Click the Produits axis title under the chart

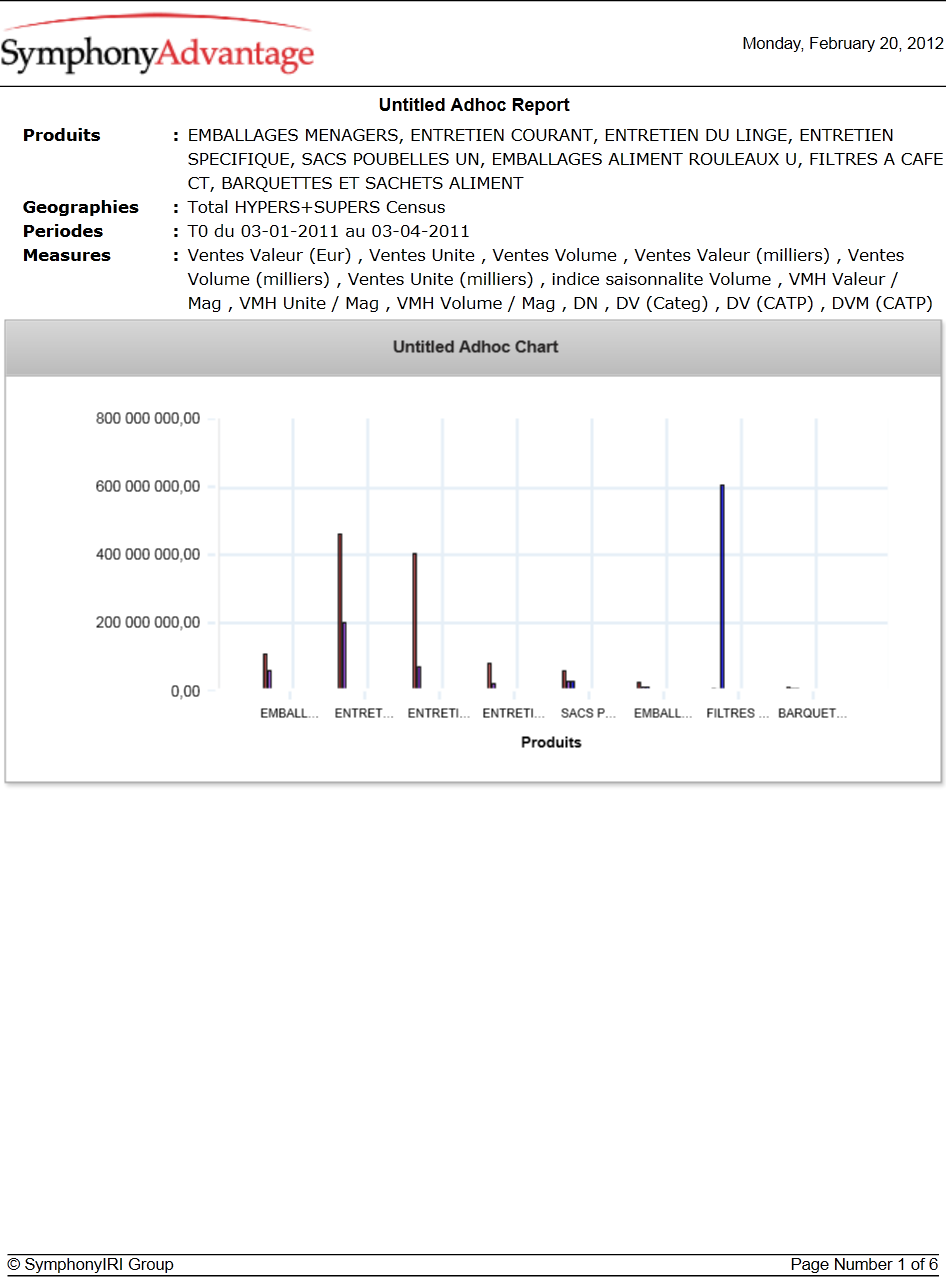click(x=551, y=743)
